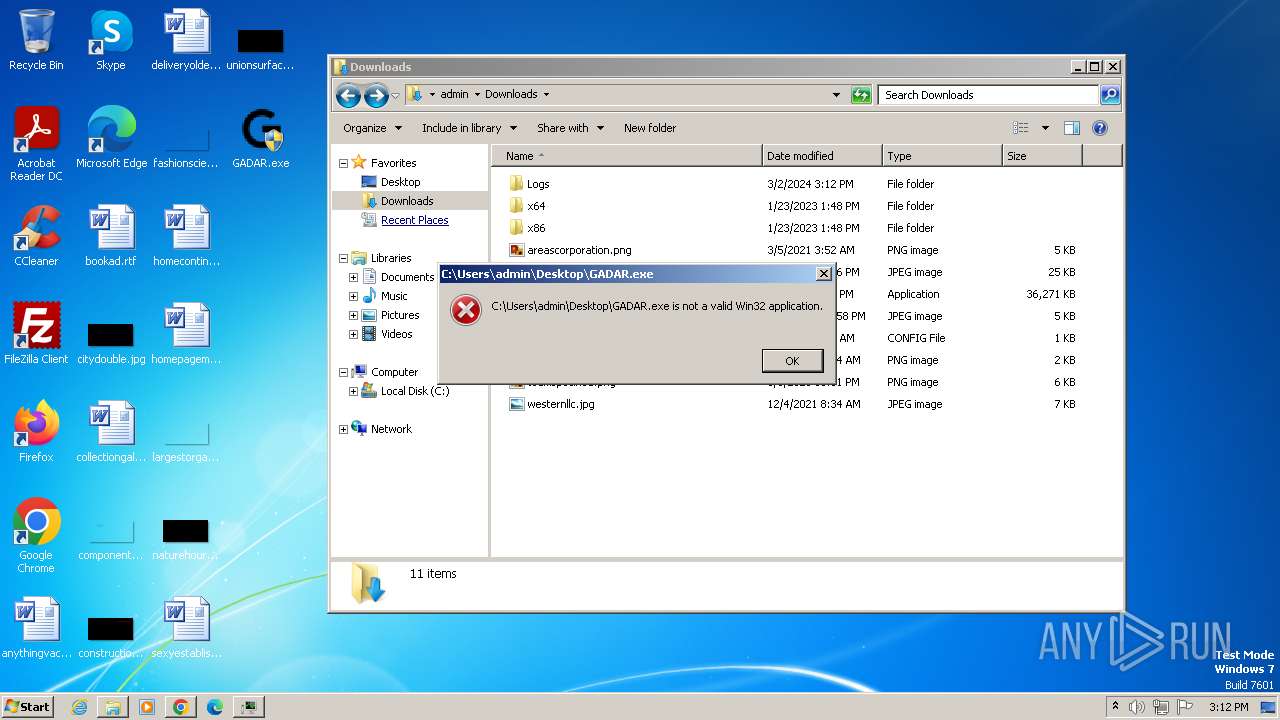The image size is (1280, 720).
Task: Open Acrobat Reader DC desktop shortcut
Action: pos(36,144)
